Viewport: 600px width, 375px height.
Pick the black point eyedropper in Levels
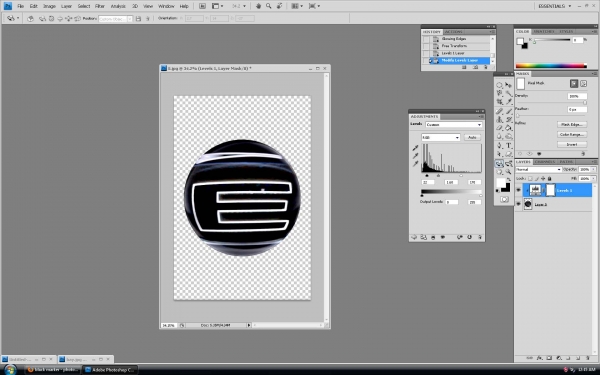pyautogui.click(x=416, y=148)
